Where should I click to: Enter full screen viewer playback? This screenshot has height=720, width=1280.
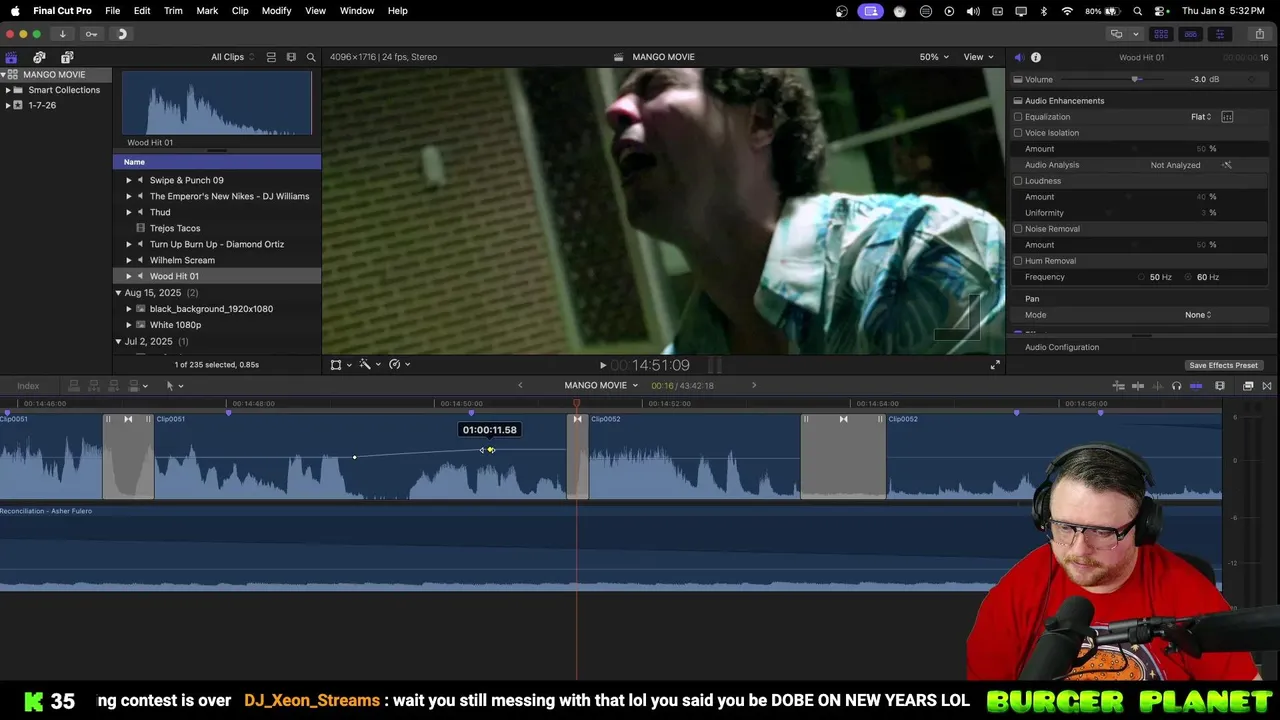(x=995, y=365)
